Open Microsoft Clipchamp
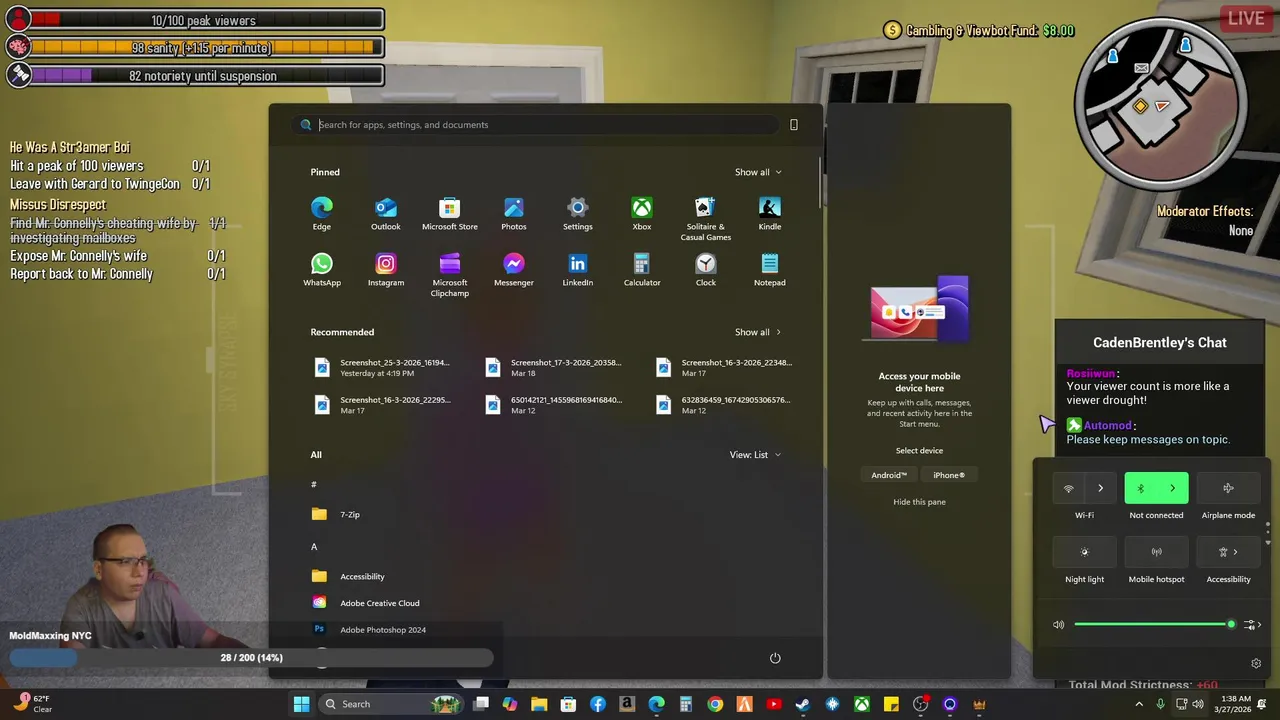Viewport: 1280px width, 720px height. 449,275
